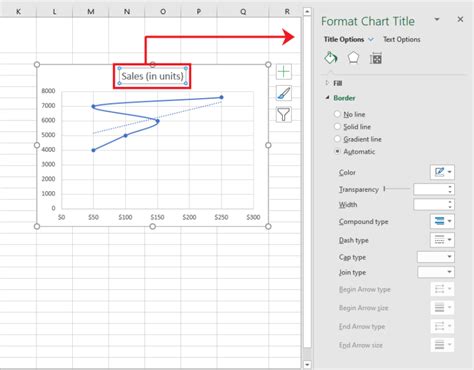Open the Join type dropdown

click(x=436, y=272)
